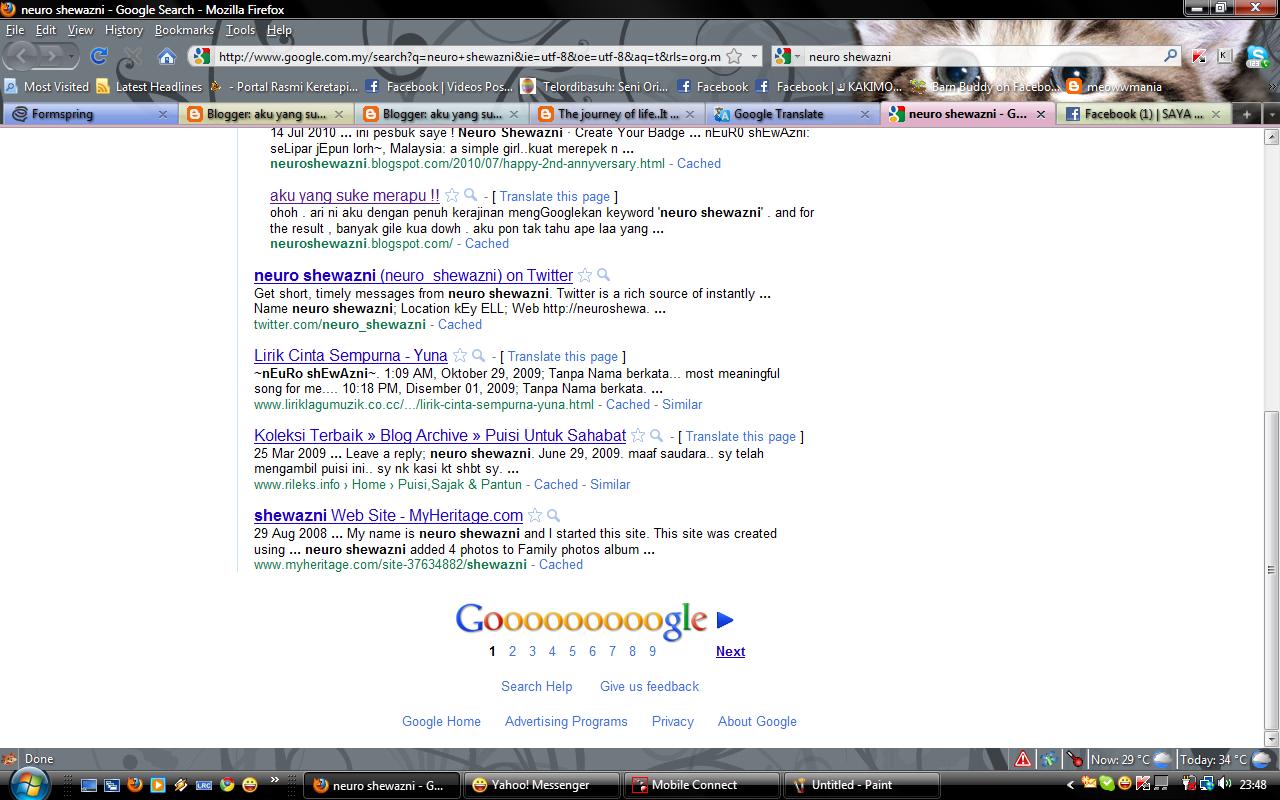Click the Show Desktop quick launch icon
The image size is (1280, 800).
pyautogui.click(x=89, y=785)
